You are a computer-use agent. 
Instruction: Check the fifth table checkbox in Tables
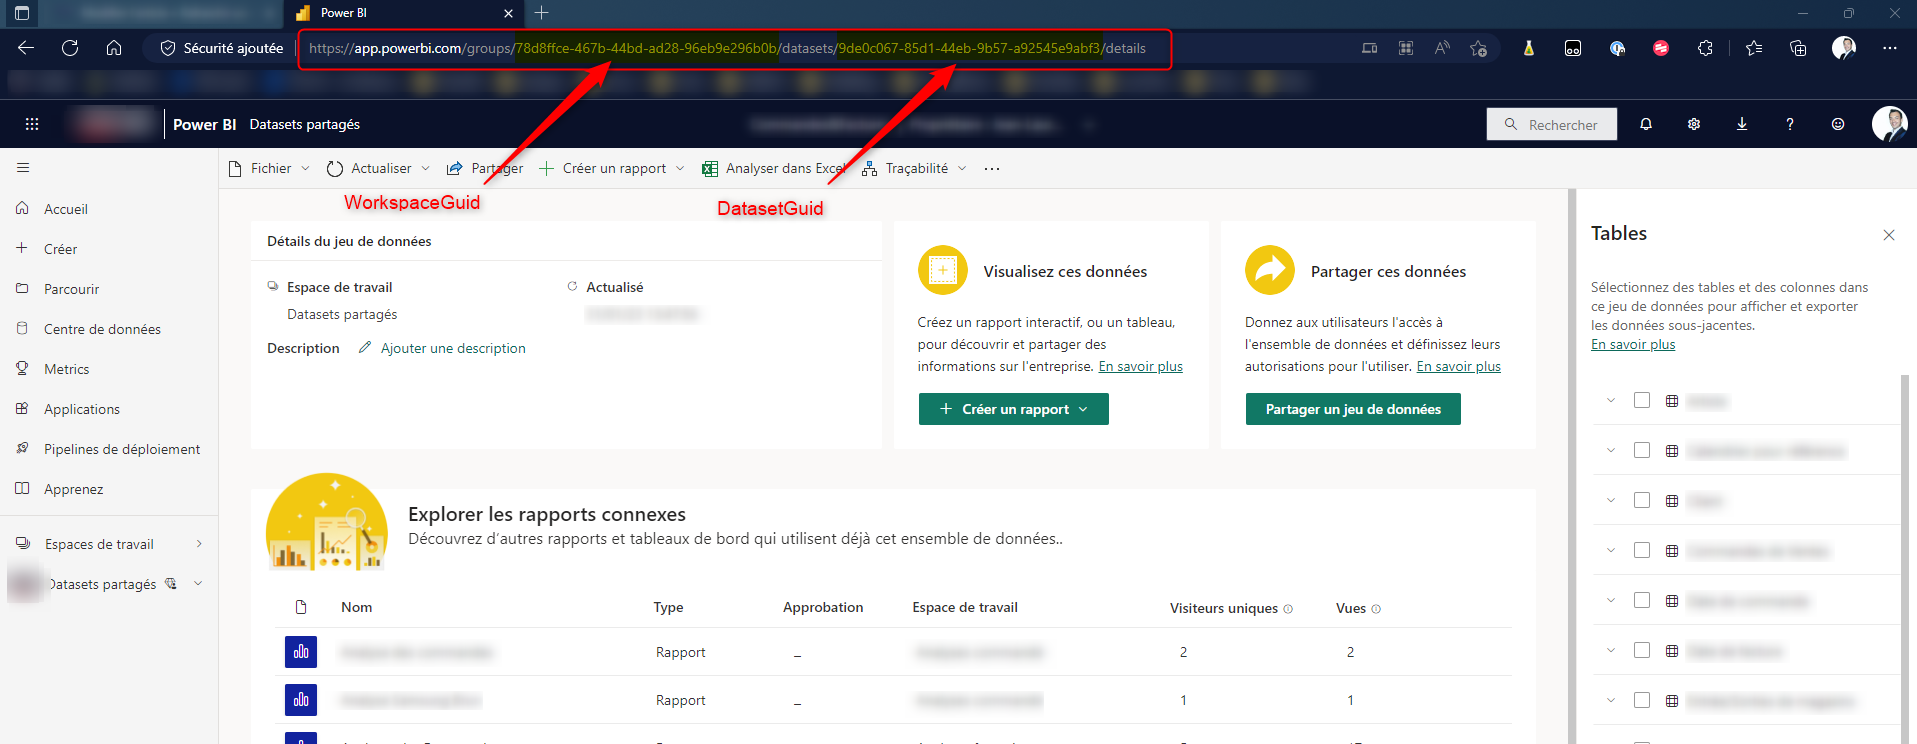[x=1642, y=600]
